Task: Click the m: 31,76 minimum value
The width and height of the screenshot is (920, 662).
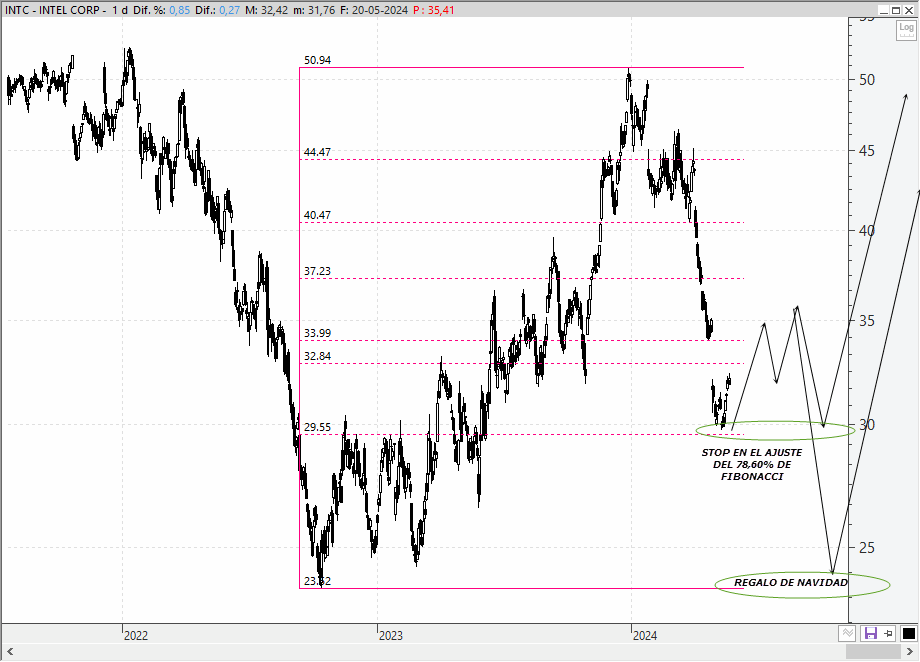Action: (x=314, y=10)
